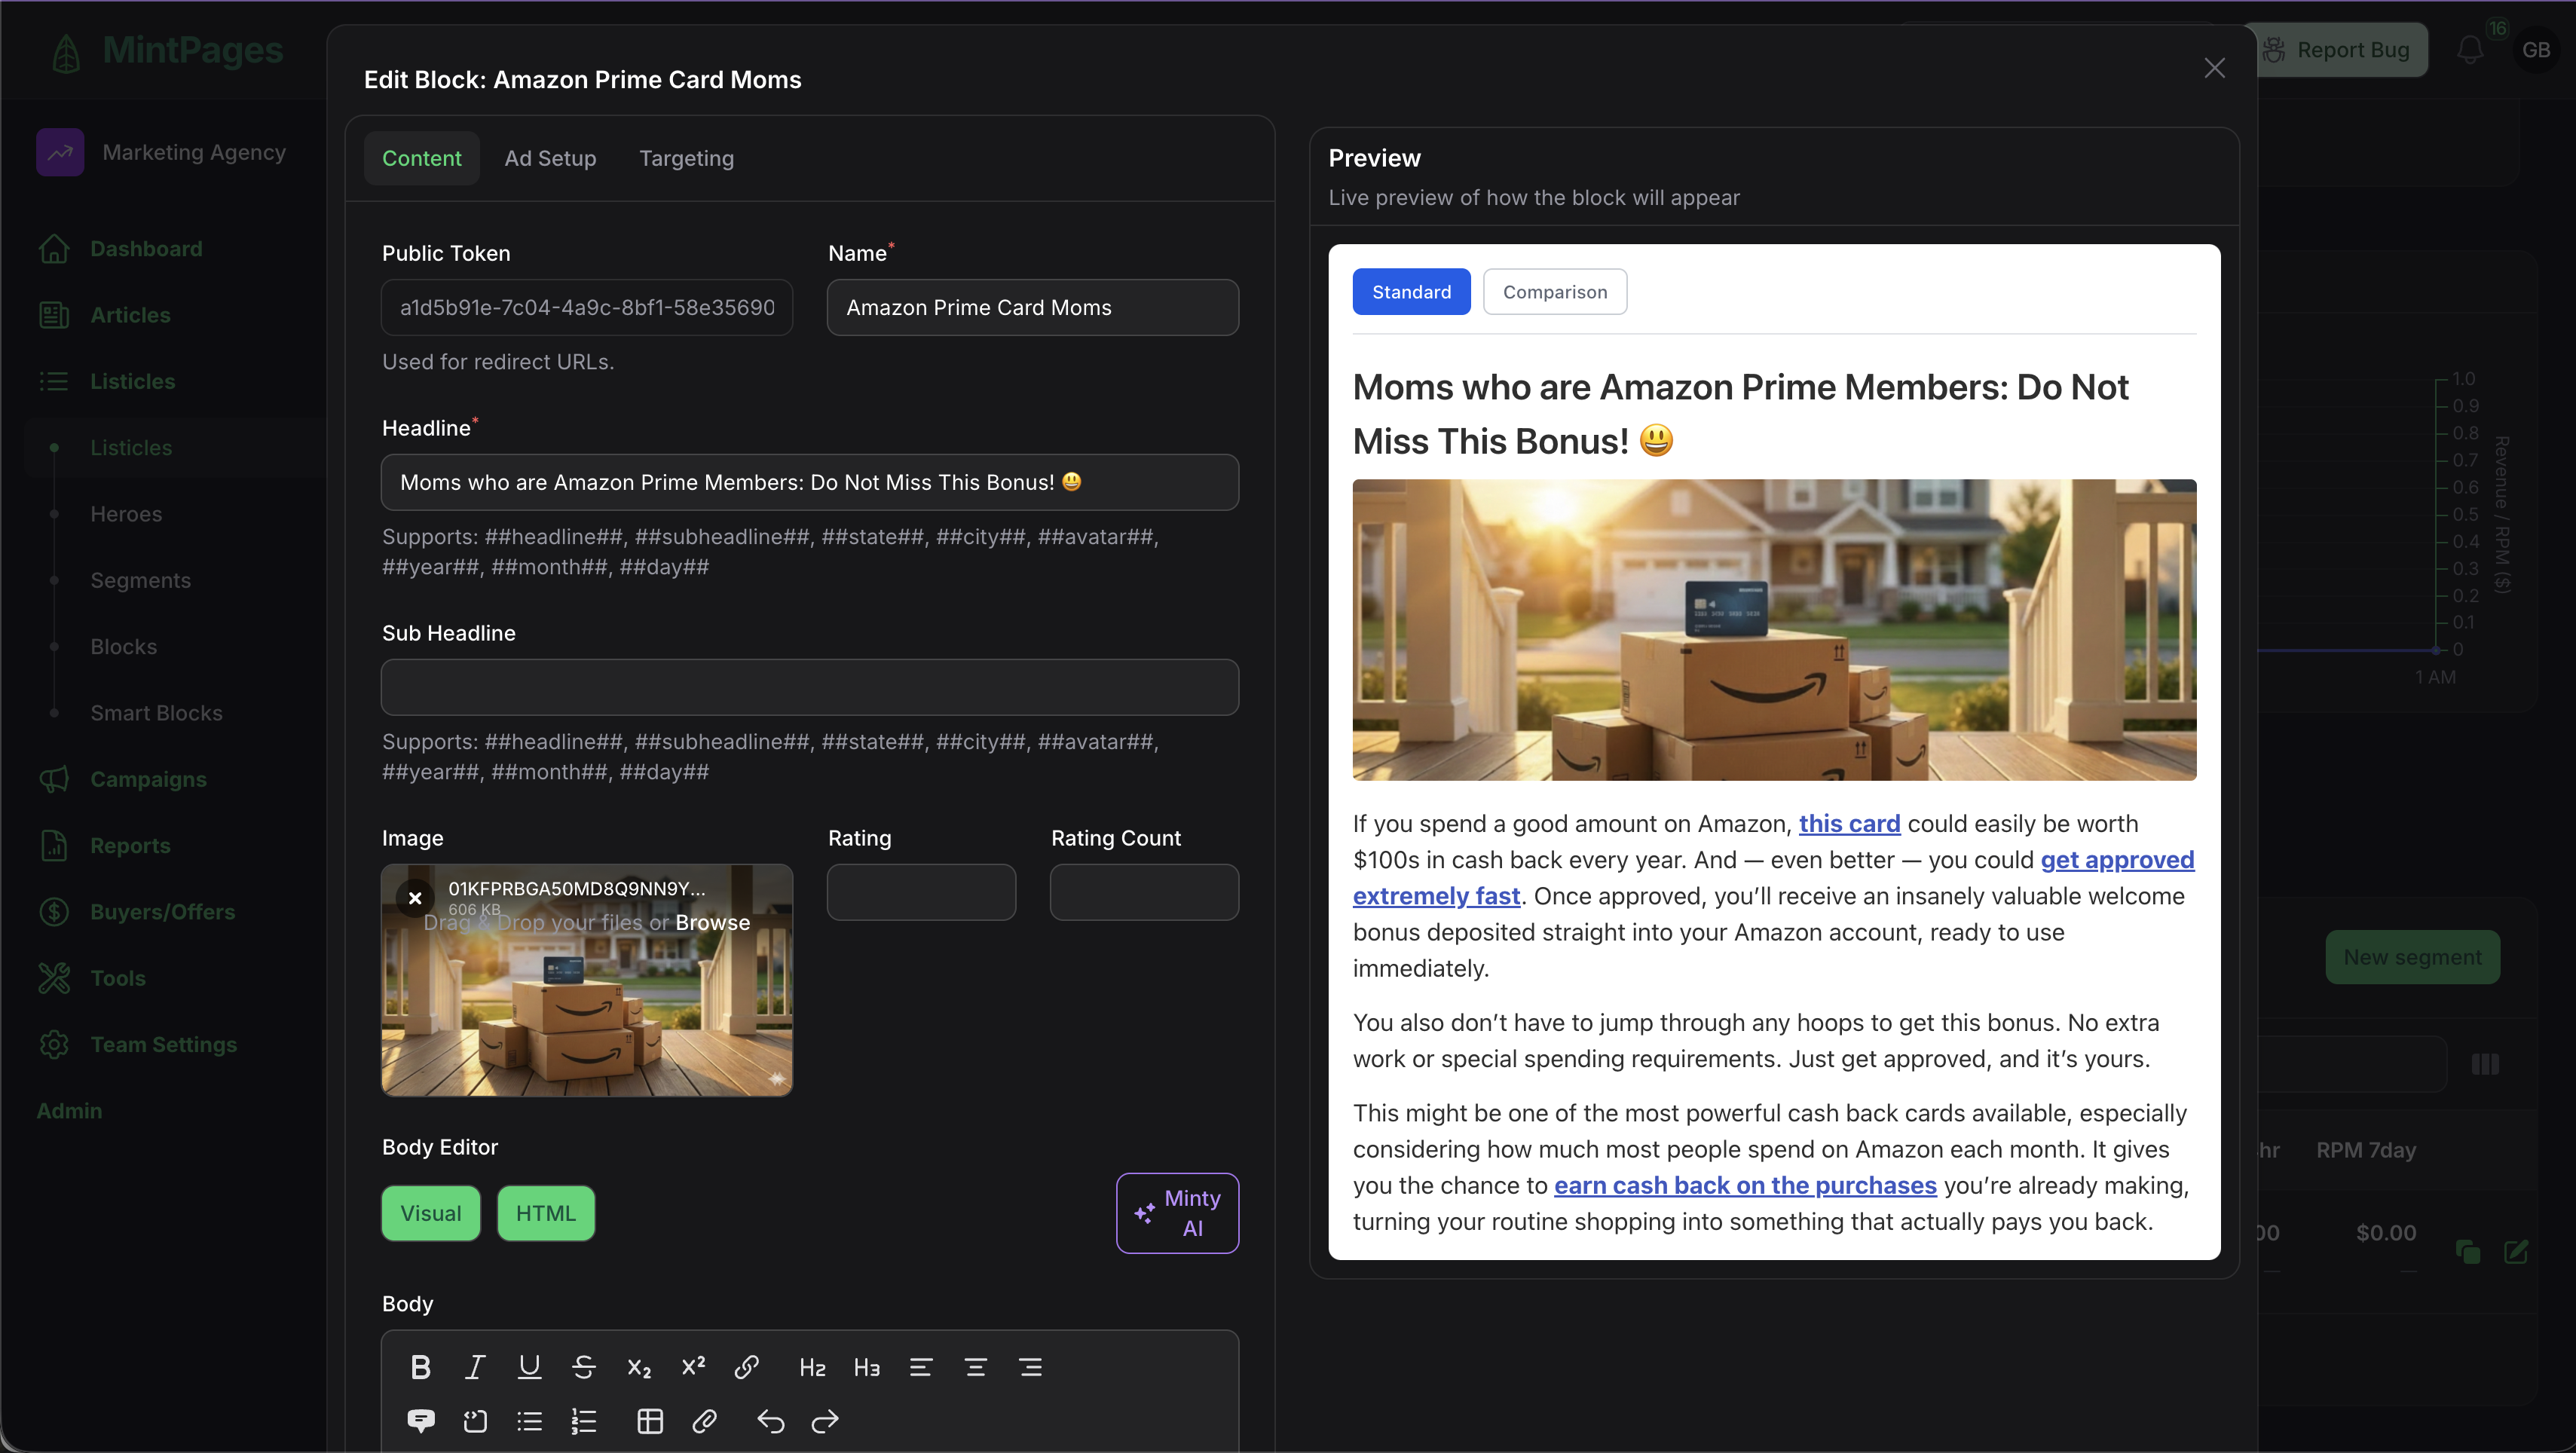Select the strikethrough formatting icon
This screenshot has width=2576, height=1453.
pyautogui.click(x=584, y=1367)
